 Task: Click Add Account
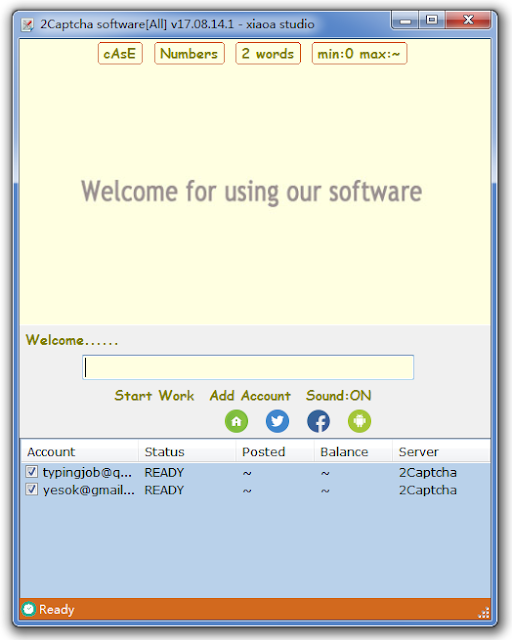click(x=250, y=396)
